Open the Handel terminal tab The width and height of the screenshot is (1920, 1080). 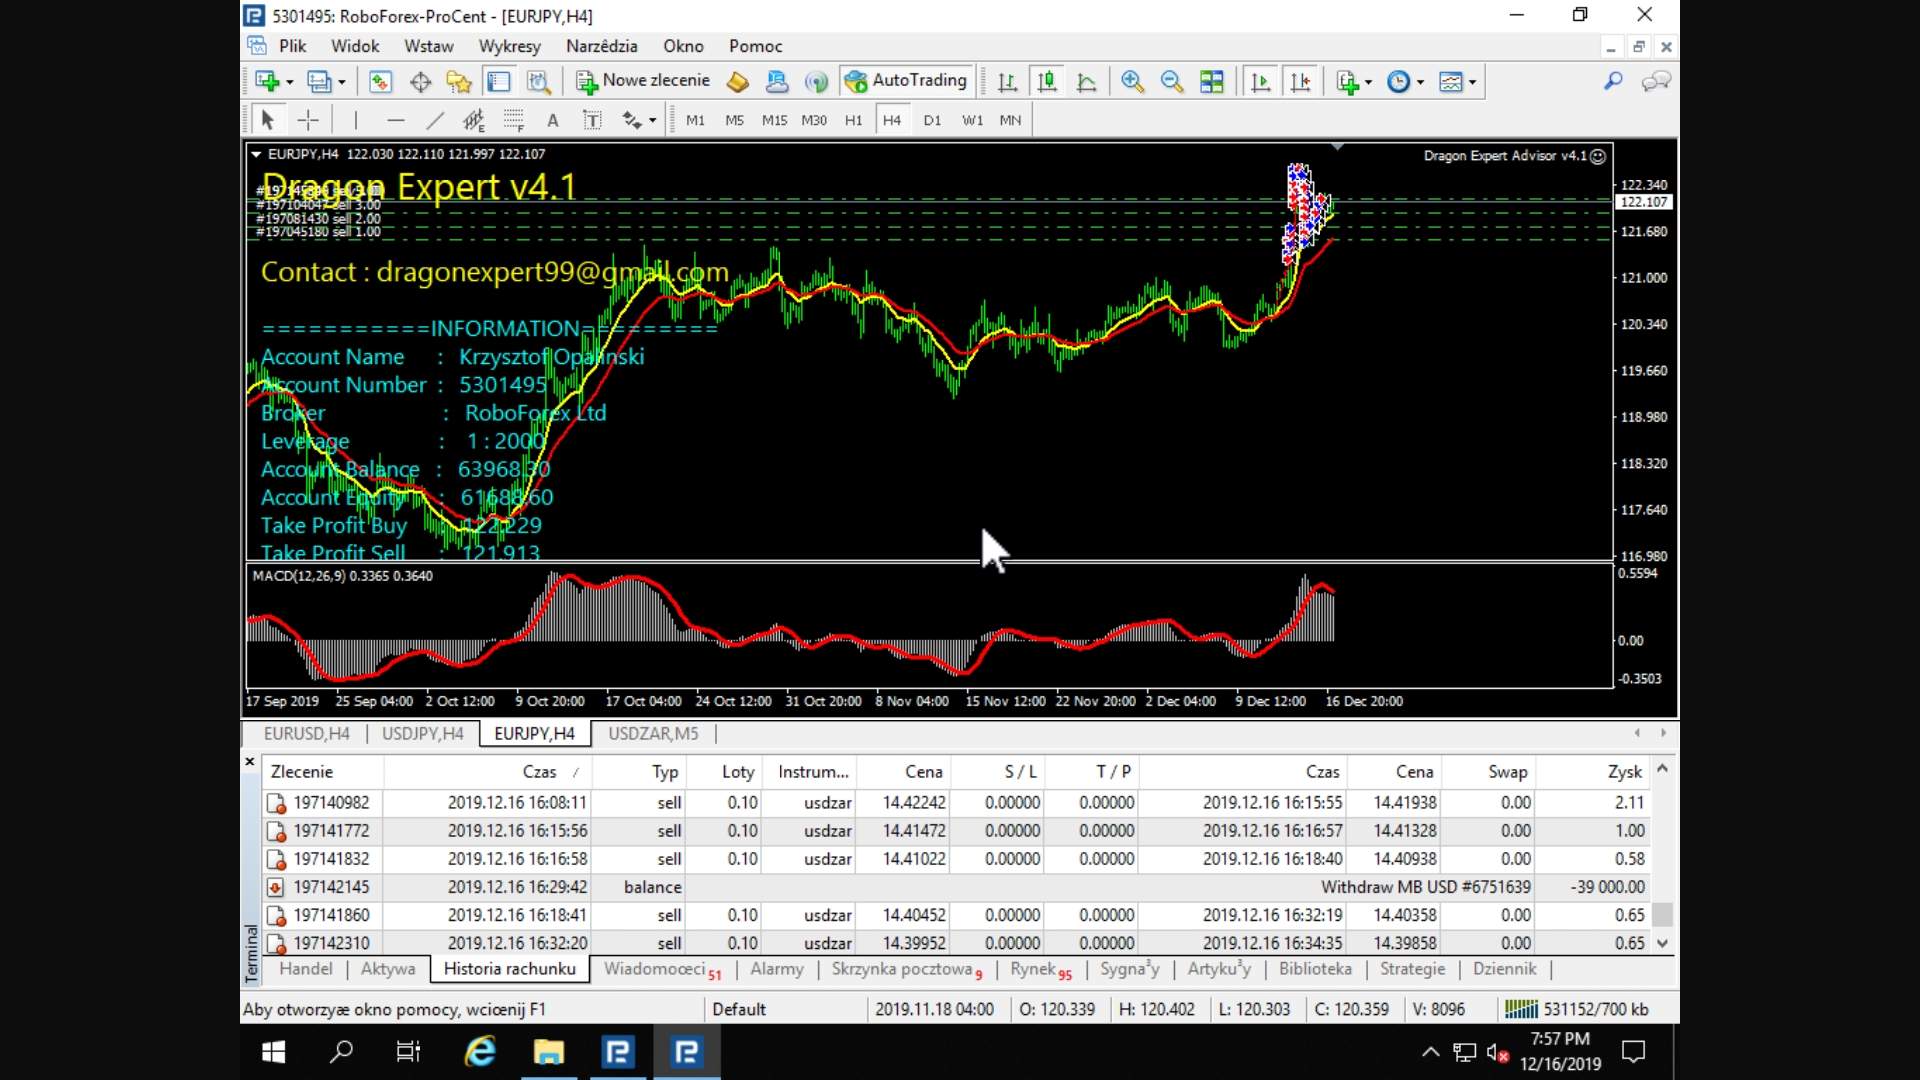305,969
